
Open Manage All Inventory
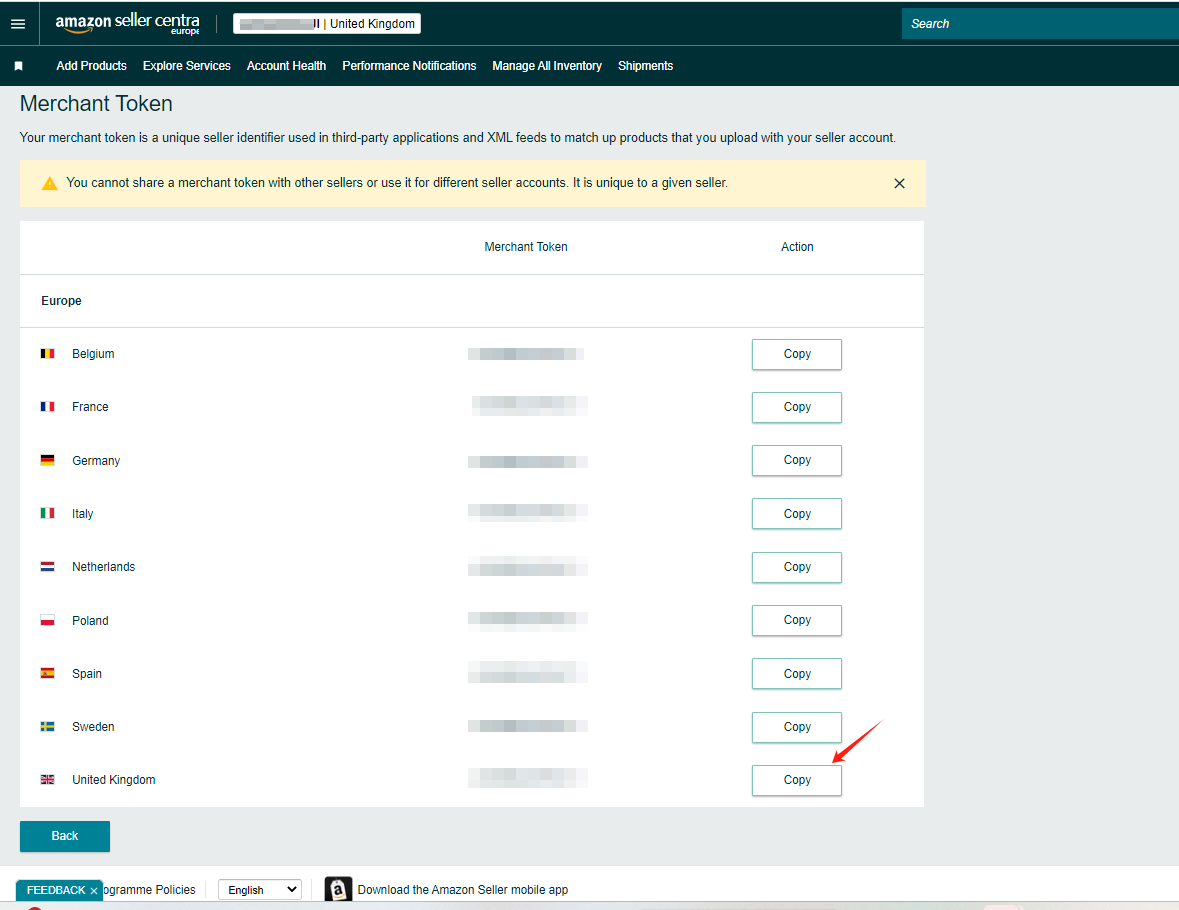547,66
